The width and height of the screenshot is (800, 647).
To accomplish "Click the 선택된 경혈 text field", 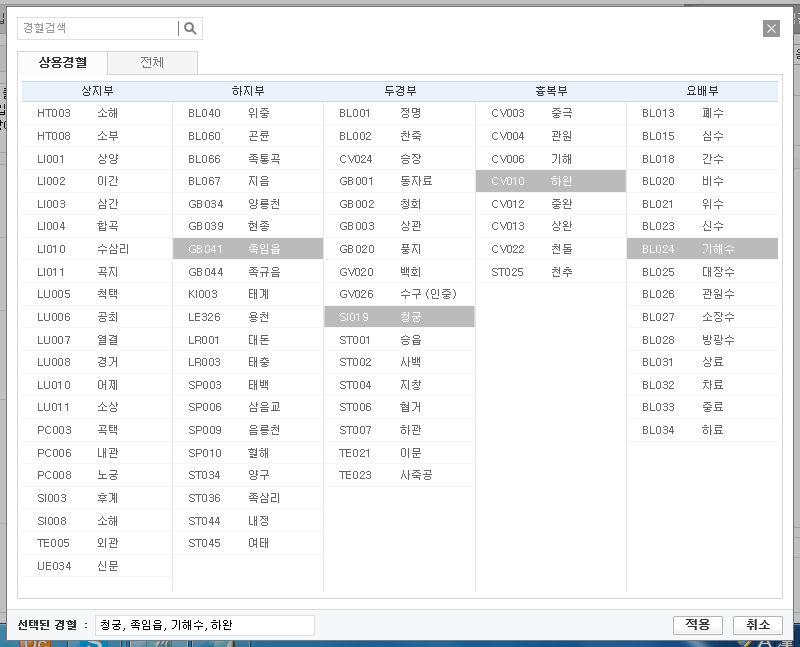I will pyautogui.click(x=204, y=625).
